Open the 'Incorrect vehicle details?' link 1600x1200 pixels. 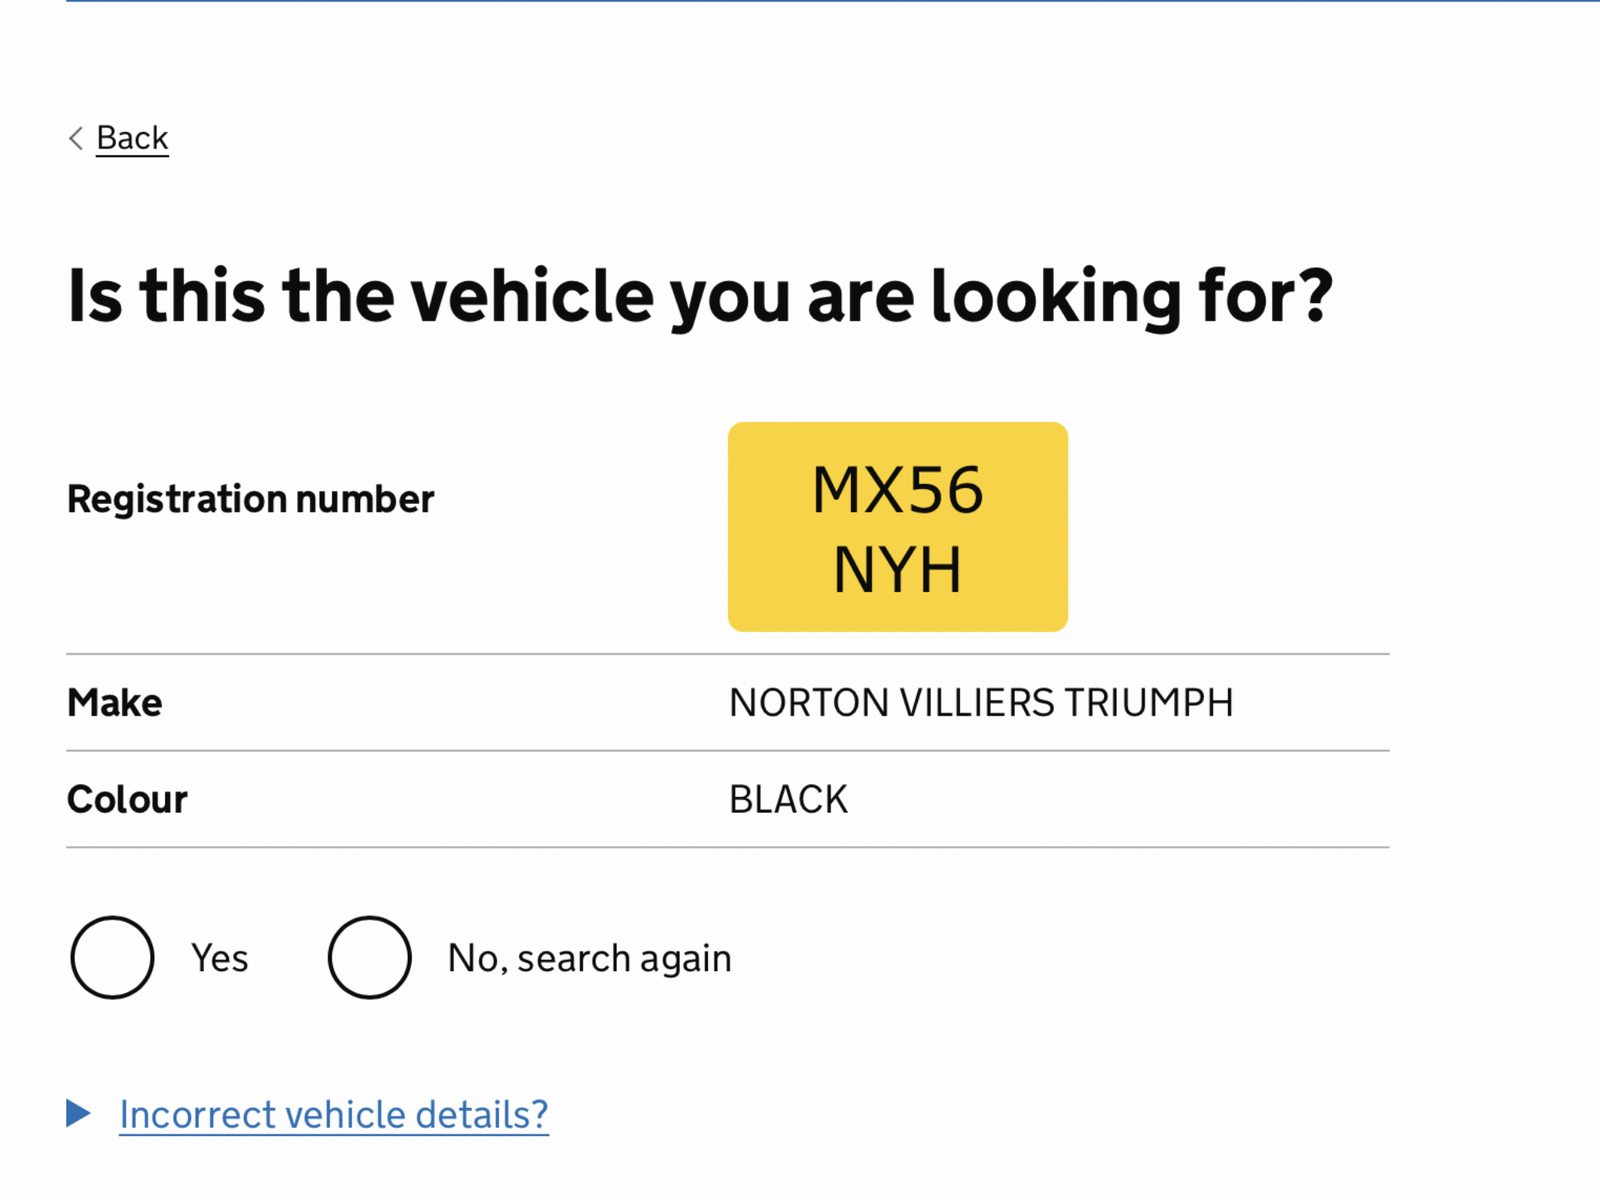333,1114
